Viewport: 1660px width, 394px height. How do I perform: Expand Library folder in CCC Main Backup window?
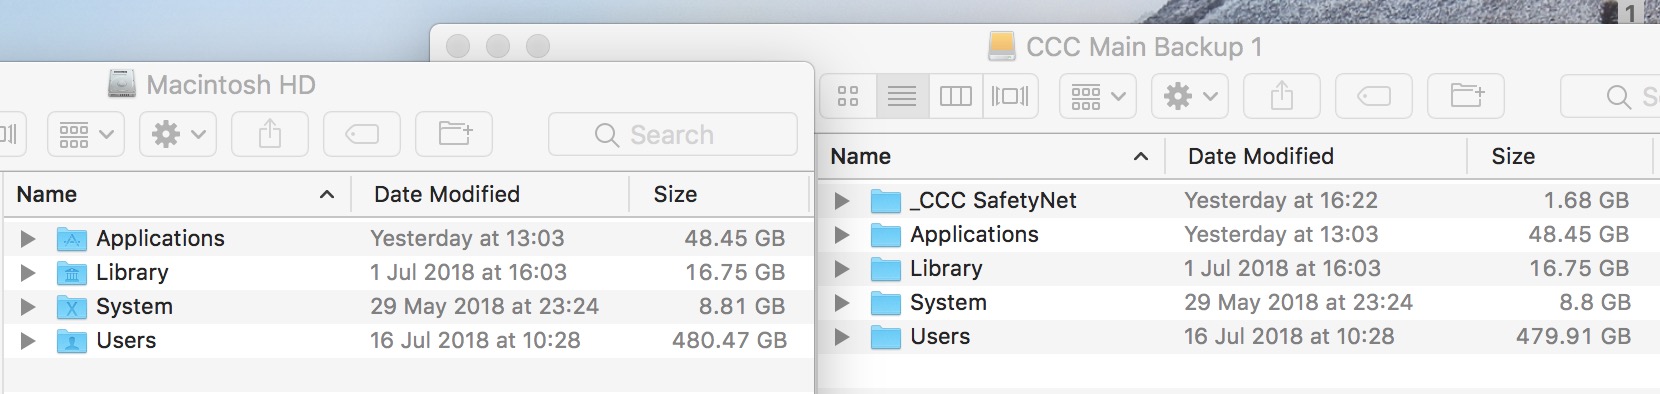click(x=842, y=268)
